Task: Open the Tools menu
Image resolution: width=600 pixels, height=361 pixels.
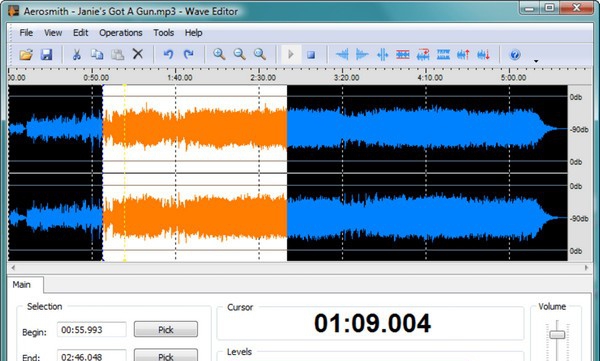Action: (163, 33)
